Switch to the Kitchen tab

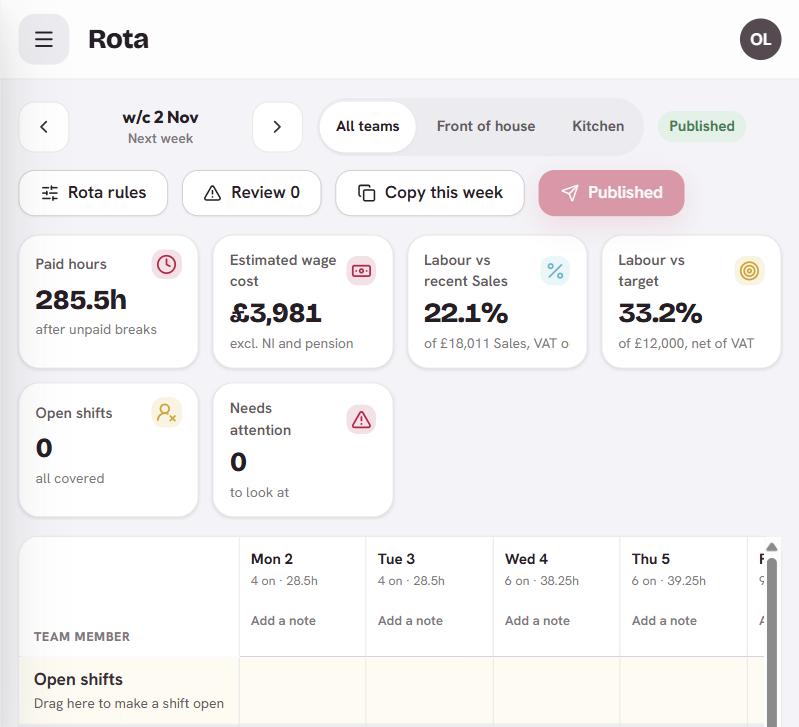pos(598,126)
